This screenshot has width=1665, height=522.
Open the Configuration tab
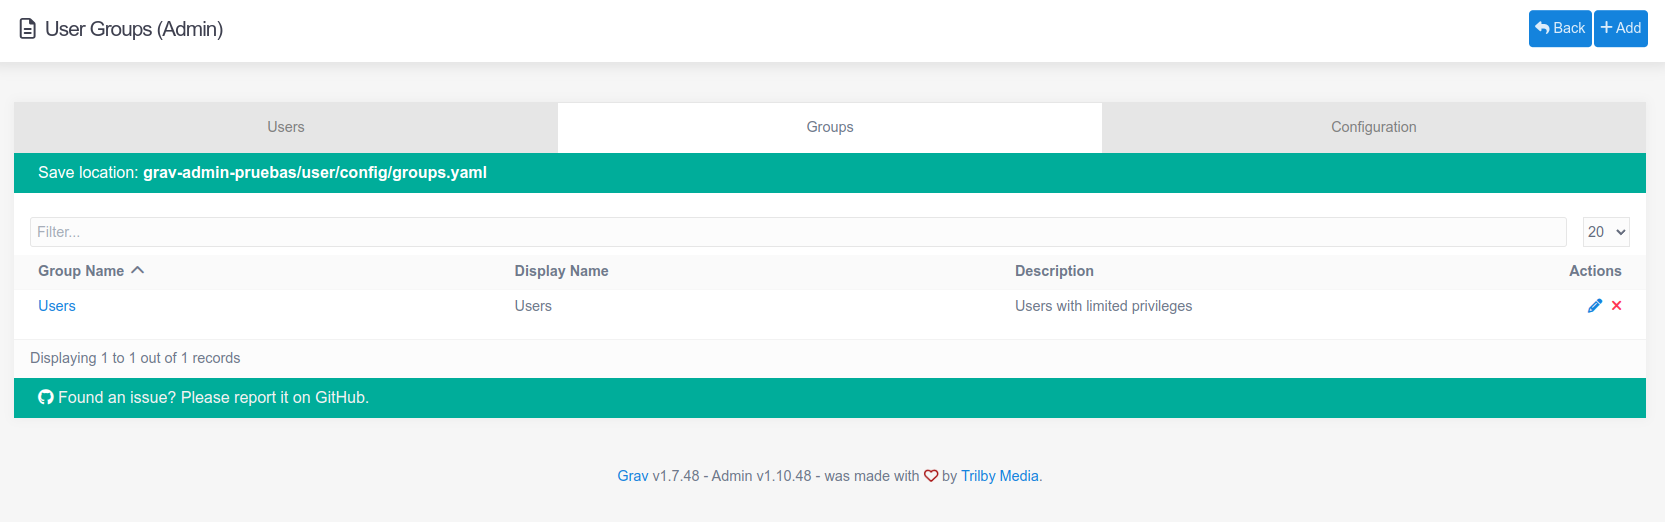pos(1373,127)
